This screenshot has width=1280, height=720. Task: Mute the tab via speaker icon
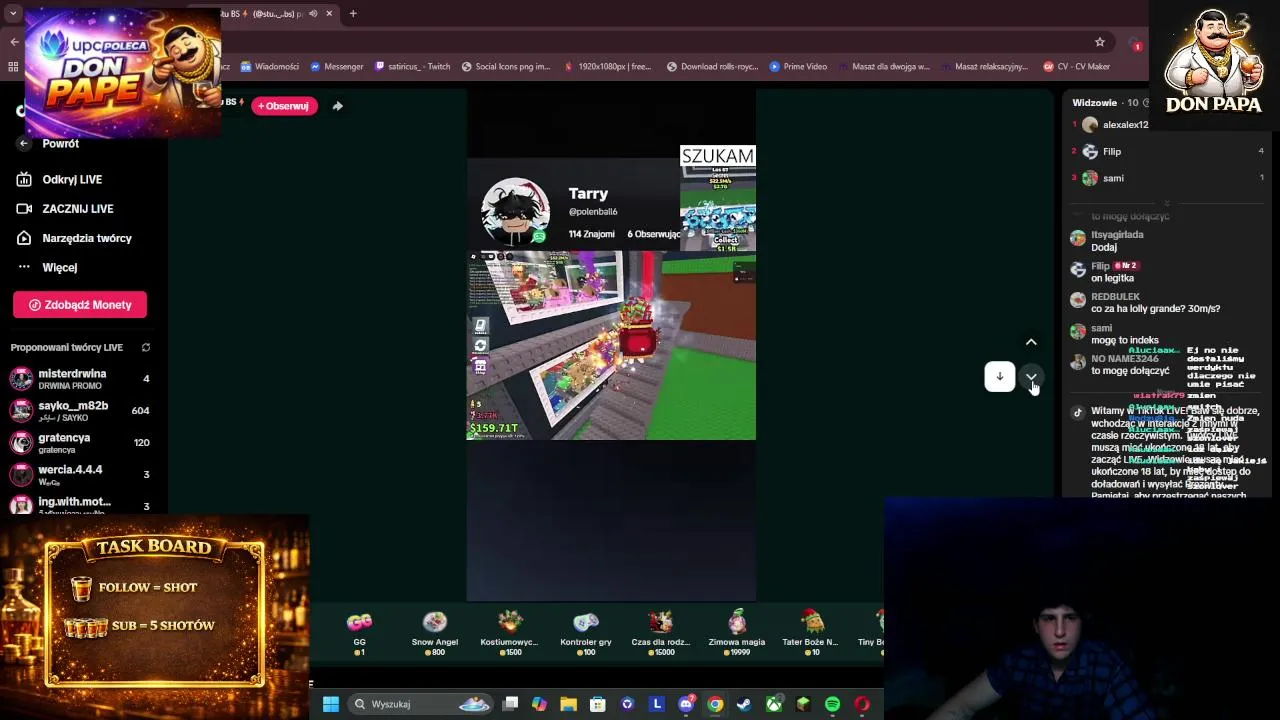pyautogui.click(x=313, y=14)
